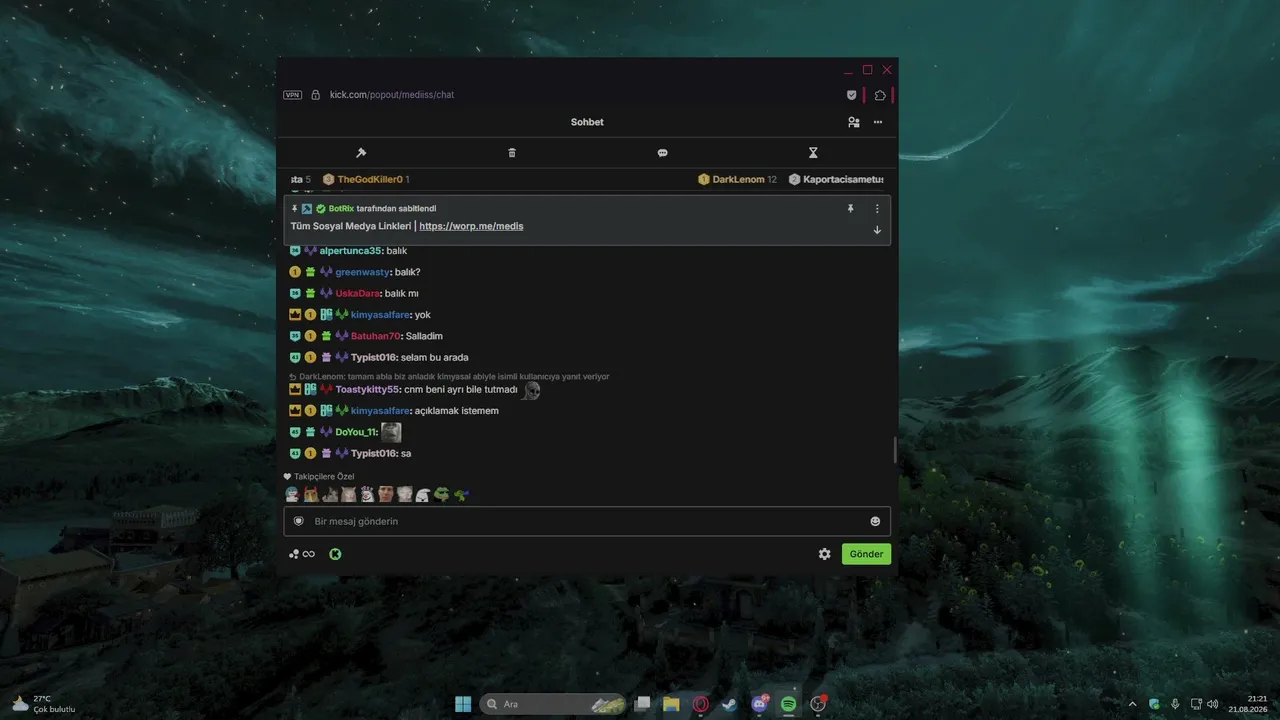Click the skull emote in Toastykitty55's message
This screenshot has height=720, width=1280.
point(531,390)
